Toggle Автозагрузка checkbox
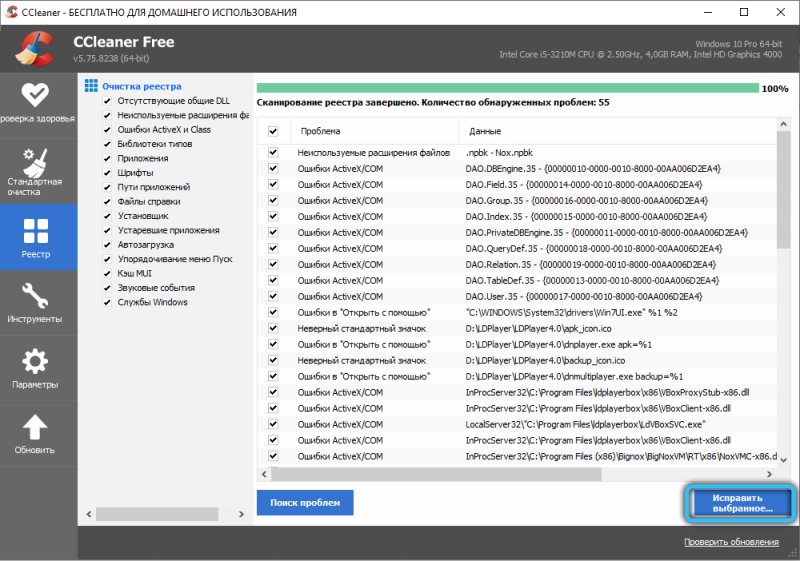The width and height of the screenshot is (800, 561). (107, 245)
